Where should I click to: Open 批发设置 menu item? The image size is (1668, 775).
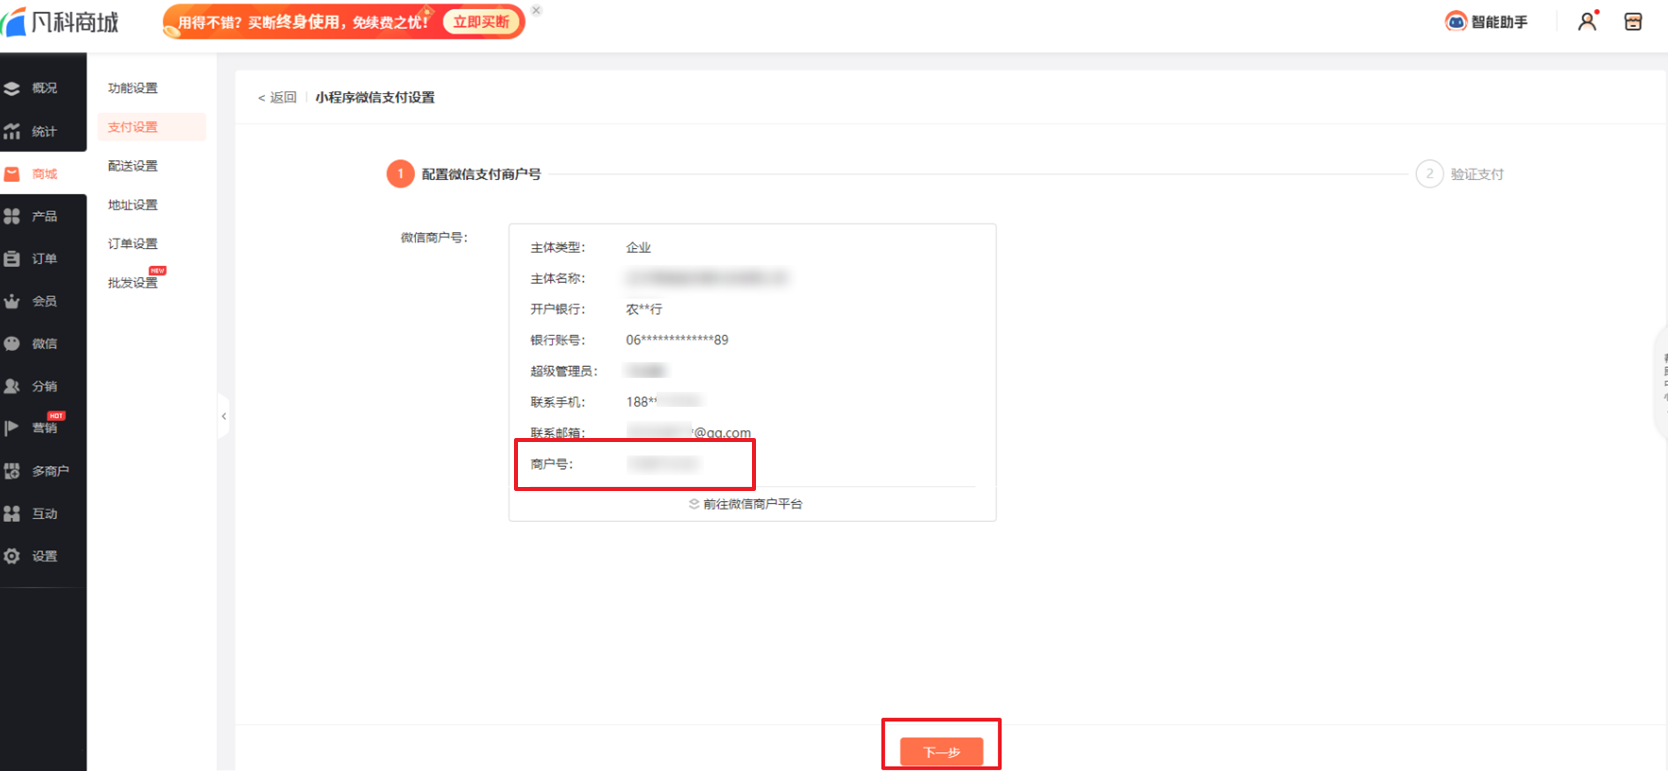pos(133,283)
